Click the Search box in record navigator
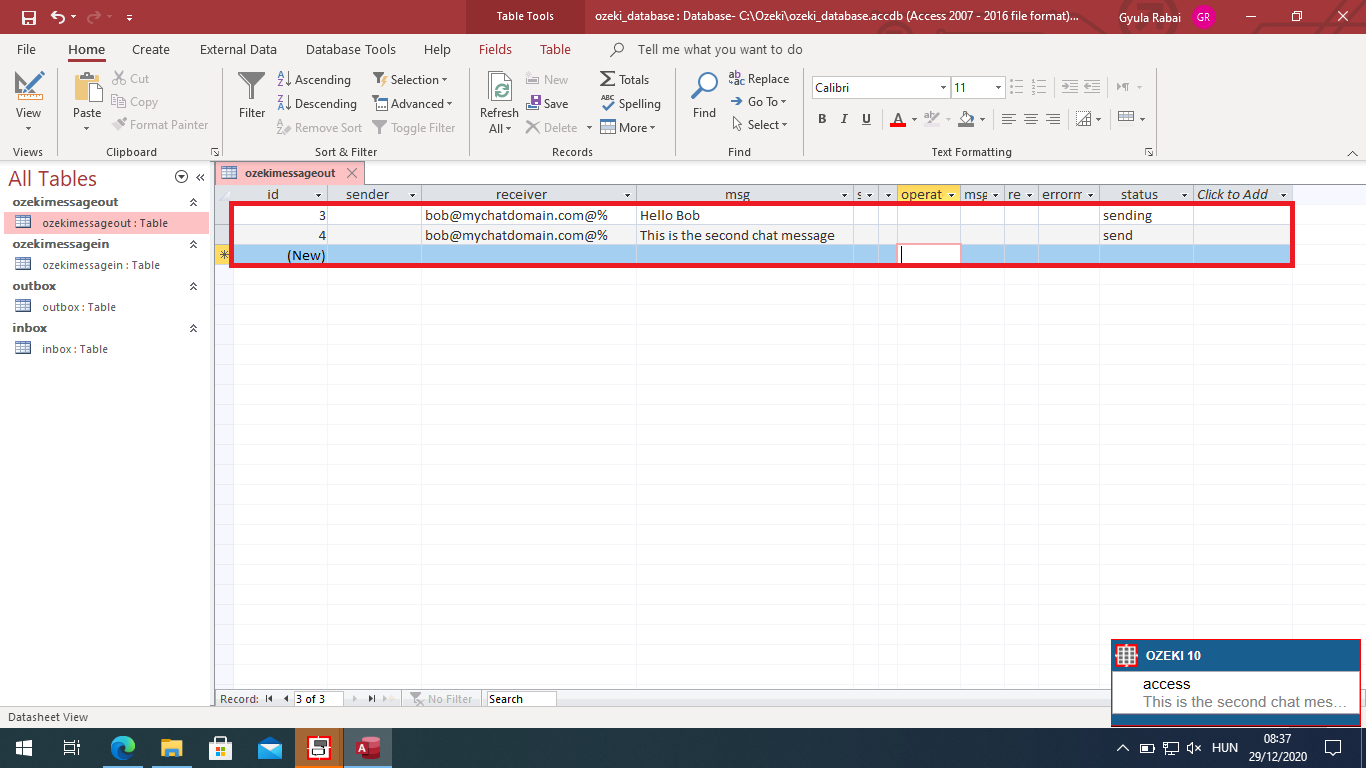The image size is (1366, 768). [519, 699]
